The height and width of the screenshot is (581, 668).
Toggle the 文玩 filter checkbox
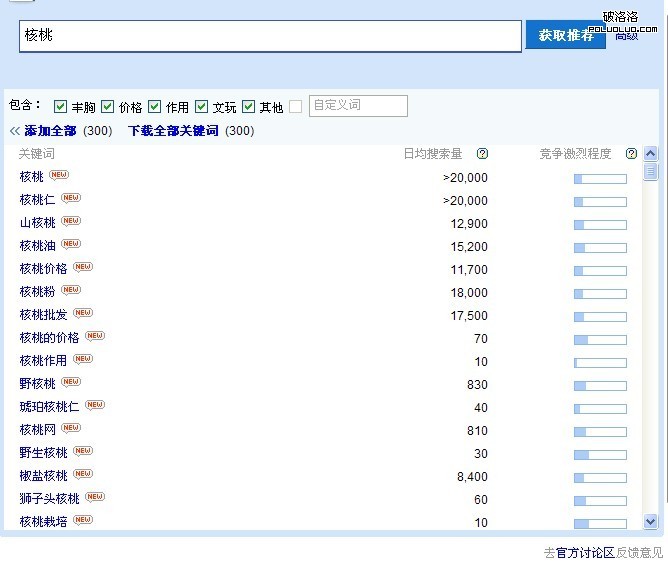pyautogui.click(x=202, y=107)
